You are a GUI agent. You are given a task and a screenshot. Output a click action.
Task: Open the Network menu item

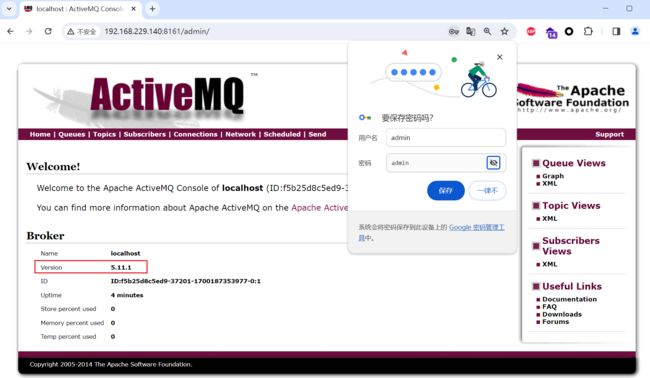click(240, 134)
